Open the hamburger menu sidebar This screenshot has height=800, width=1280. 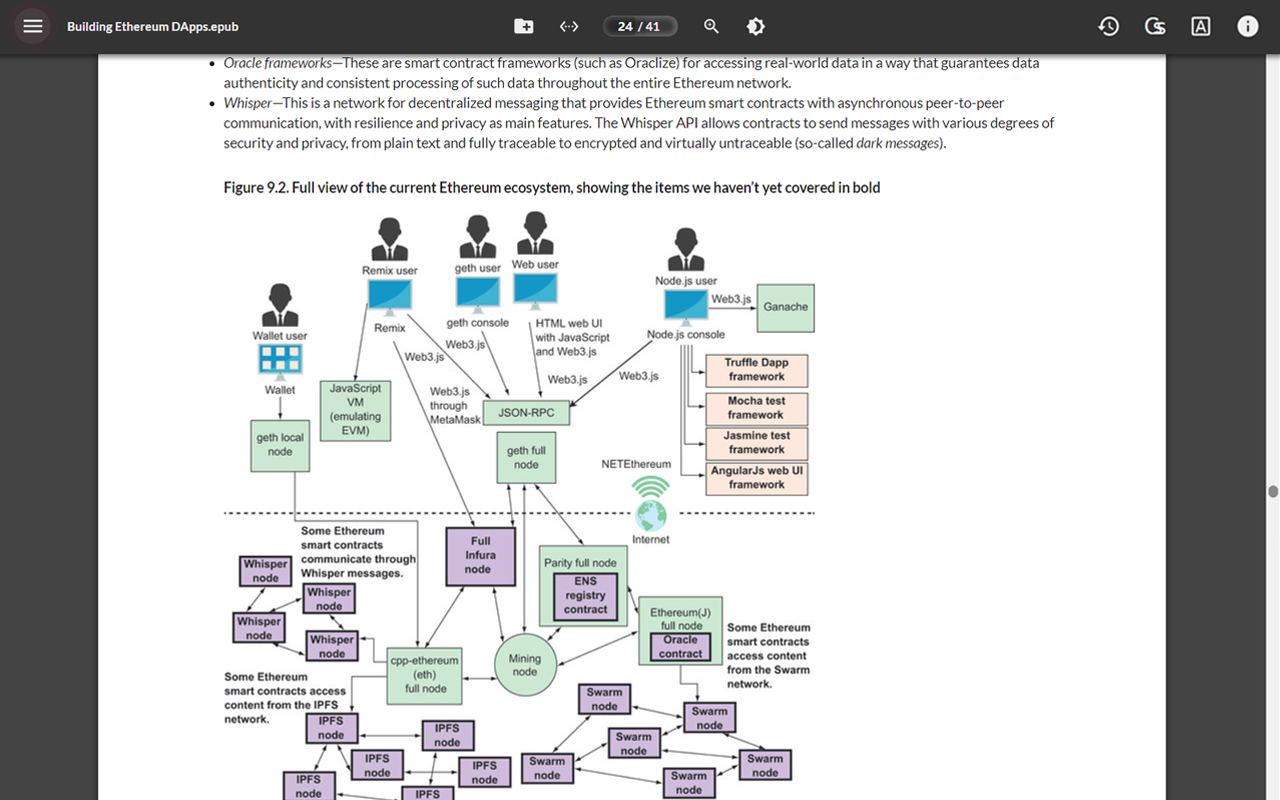33,26
